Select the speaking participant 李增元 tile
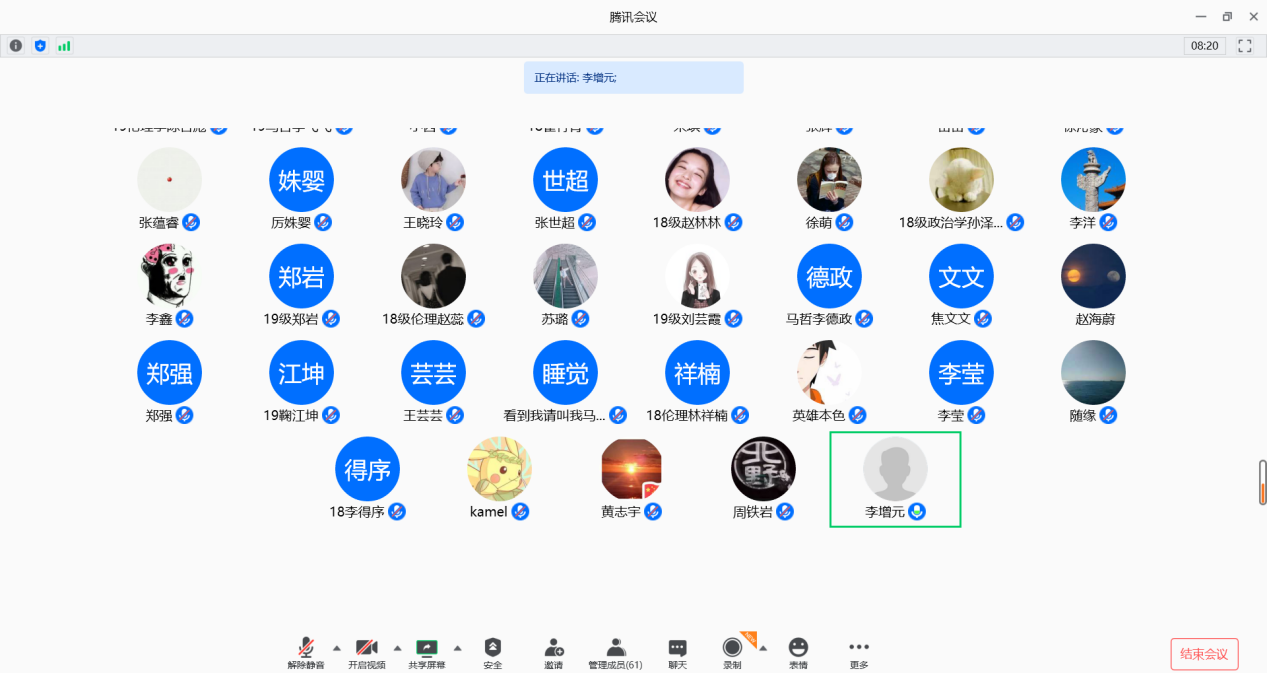1267x673 pixels. click(x=895, y=479)
